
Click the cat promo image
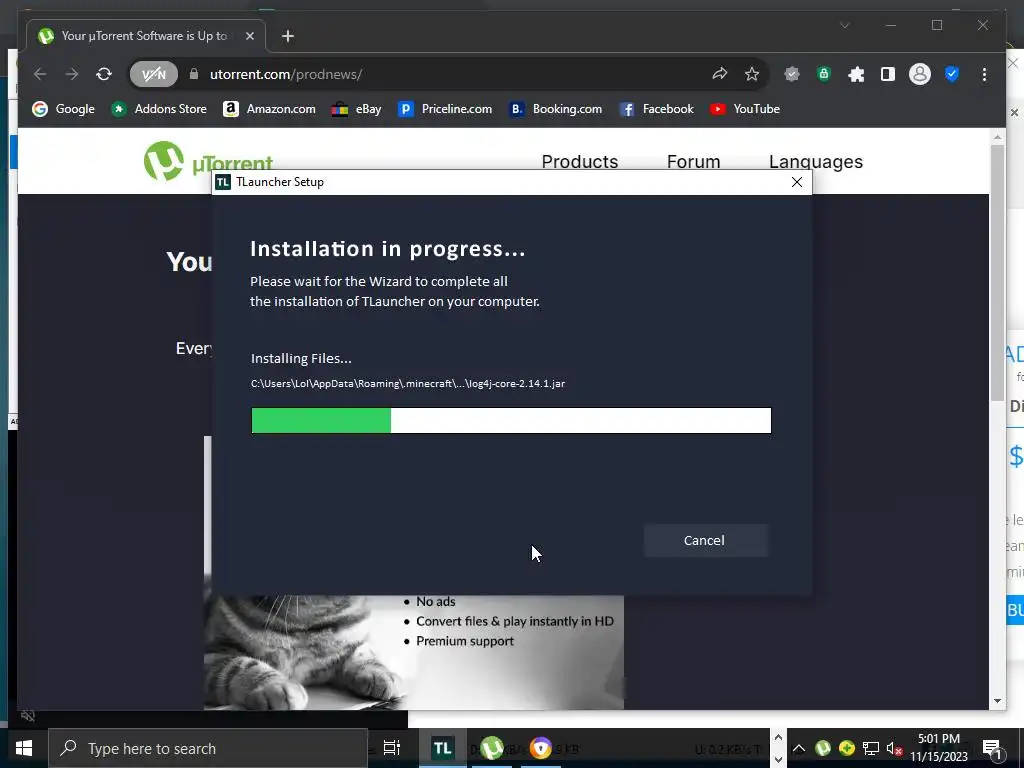tap(413, 652)
